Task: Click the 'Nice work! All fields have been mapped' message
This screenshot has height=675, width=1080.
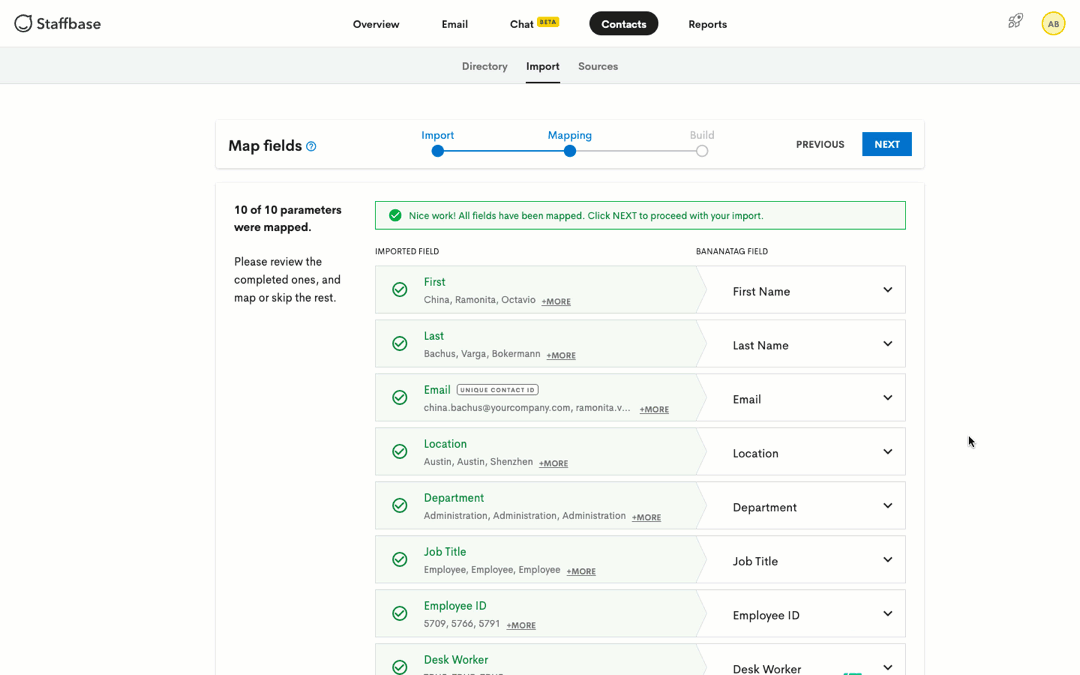Action: click(x=586, y=216)
